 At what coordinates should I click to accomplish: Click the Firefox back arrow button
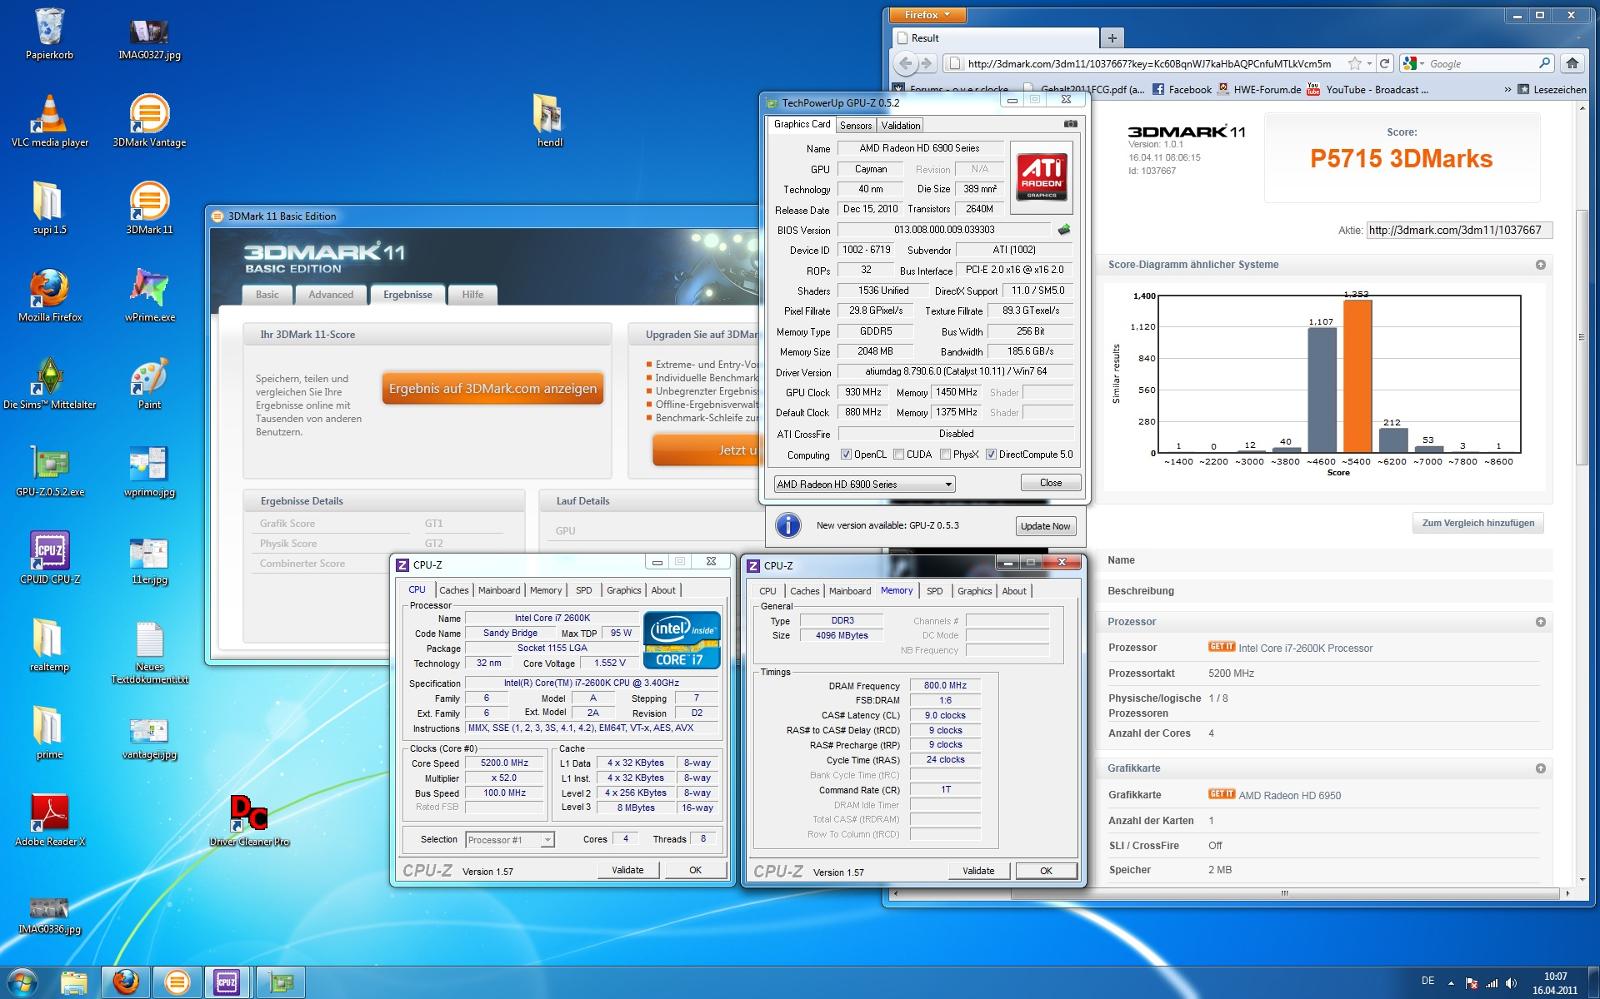pyautogui.click(x=906, y=63)
